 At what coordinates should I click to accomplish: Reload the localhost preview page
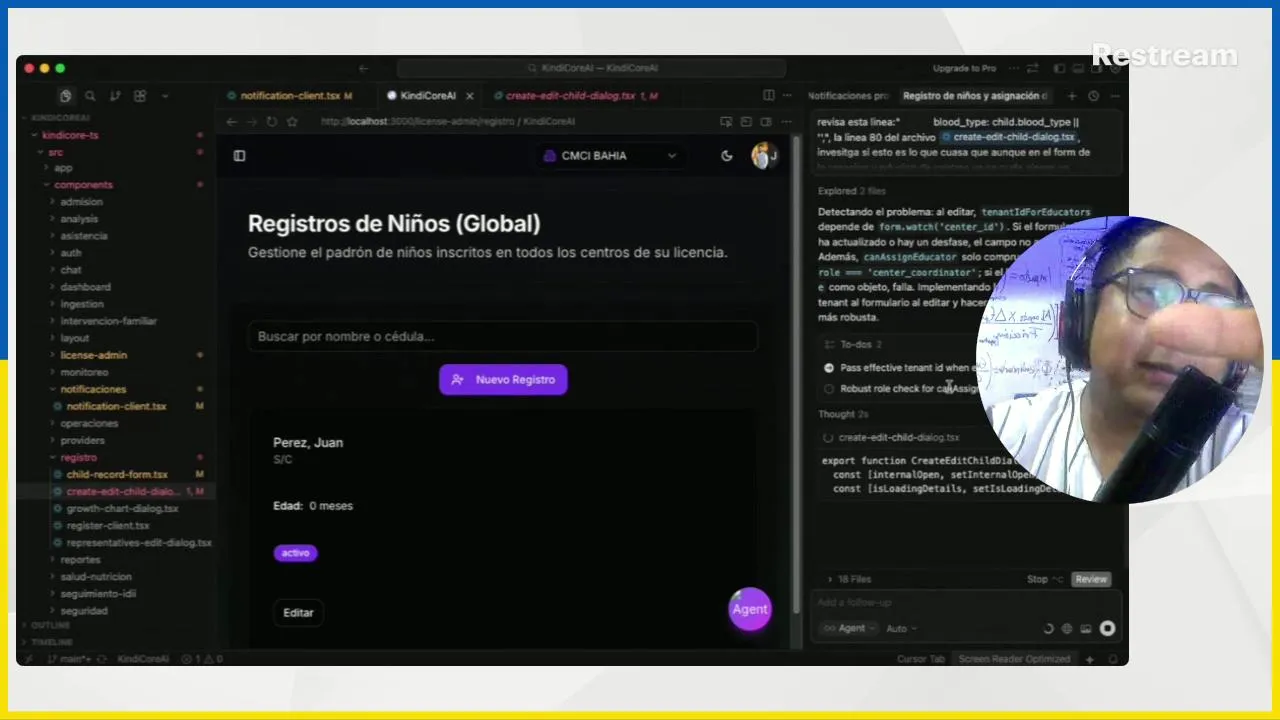(271, 121)
